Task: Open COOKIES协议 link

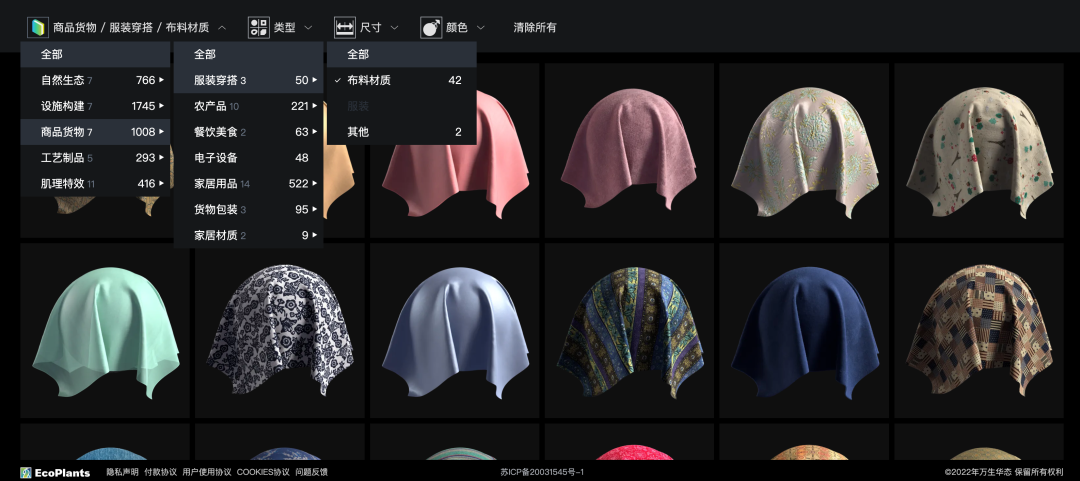Action: (x=263, y=473)
